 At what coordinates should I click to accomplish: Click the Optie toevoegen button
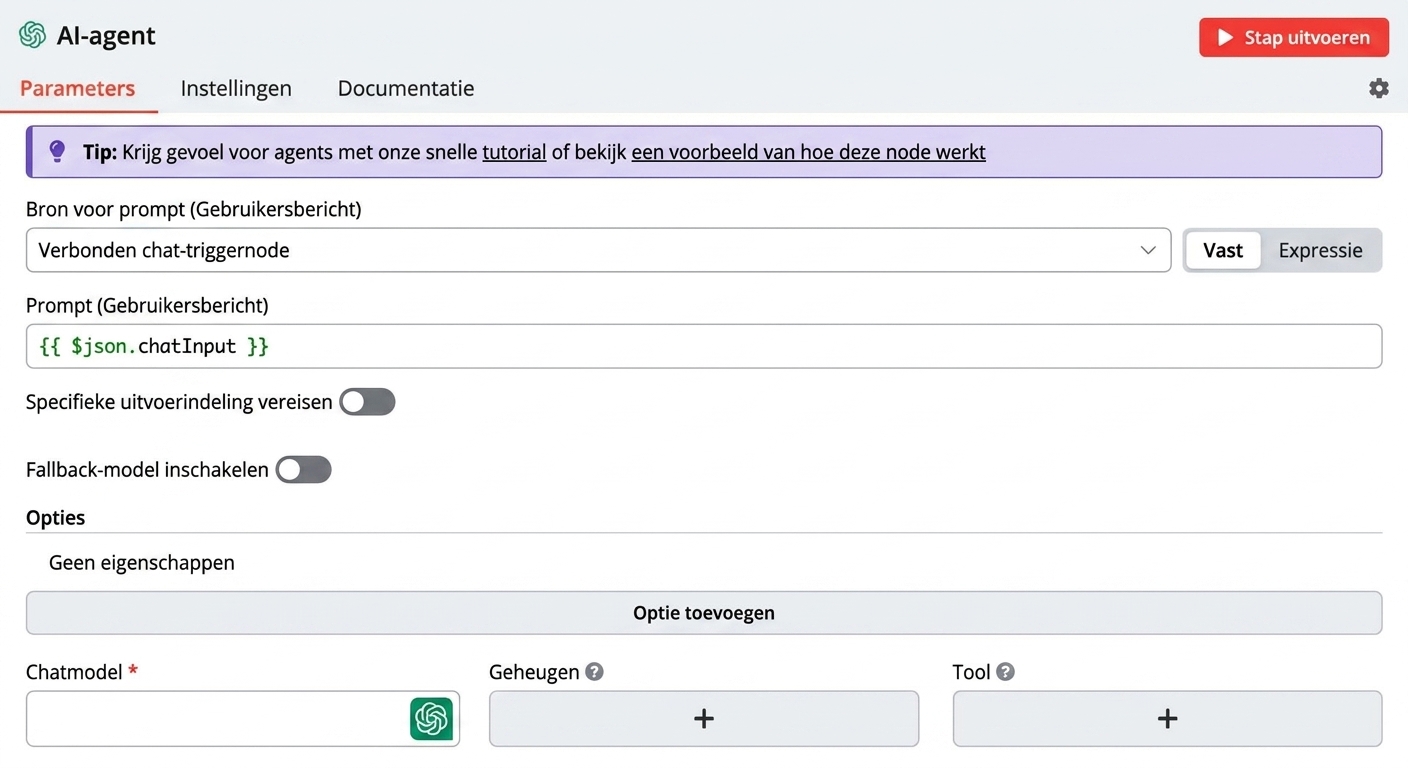pyautogui.click(x=704, y=613)
